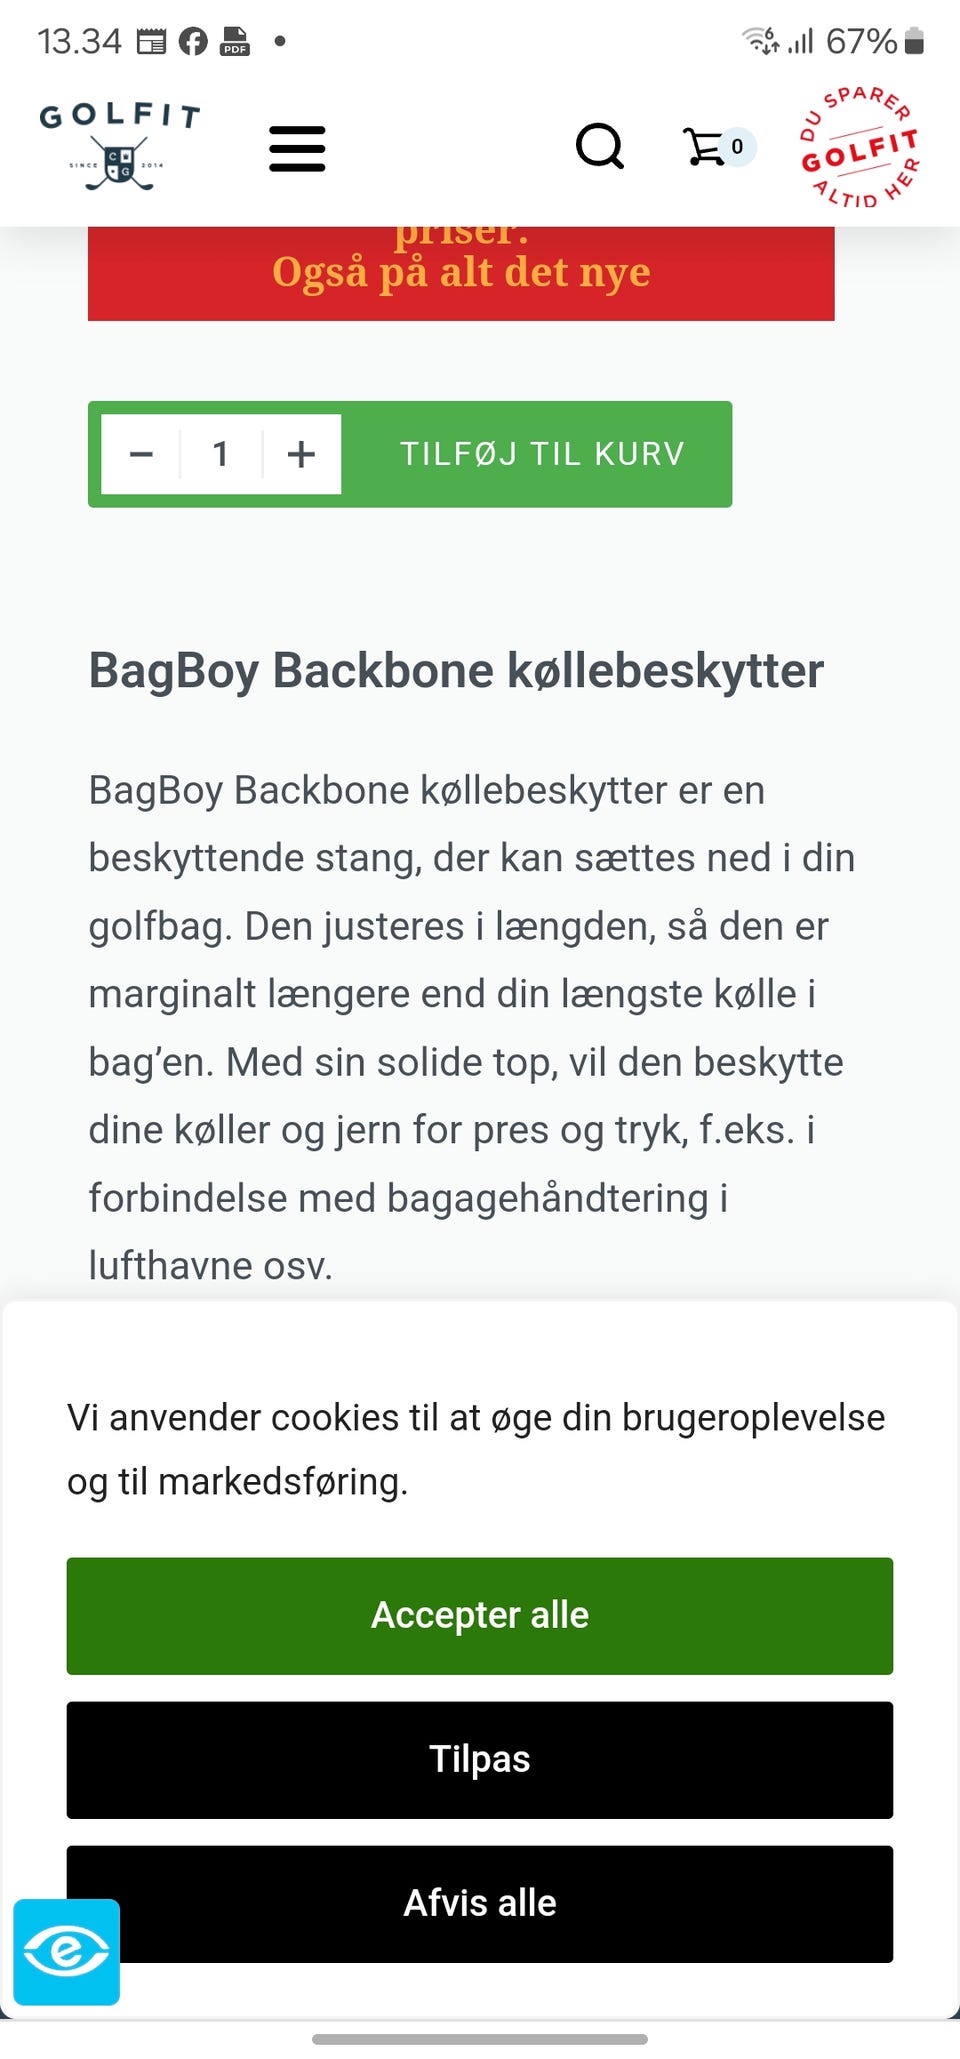This screenshot has height=2059, width=960.
Task: Open the hamburger navigation menu
Action: pyautogui.click(x=296, y=148)
